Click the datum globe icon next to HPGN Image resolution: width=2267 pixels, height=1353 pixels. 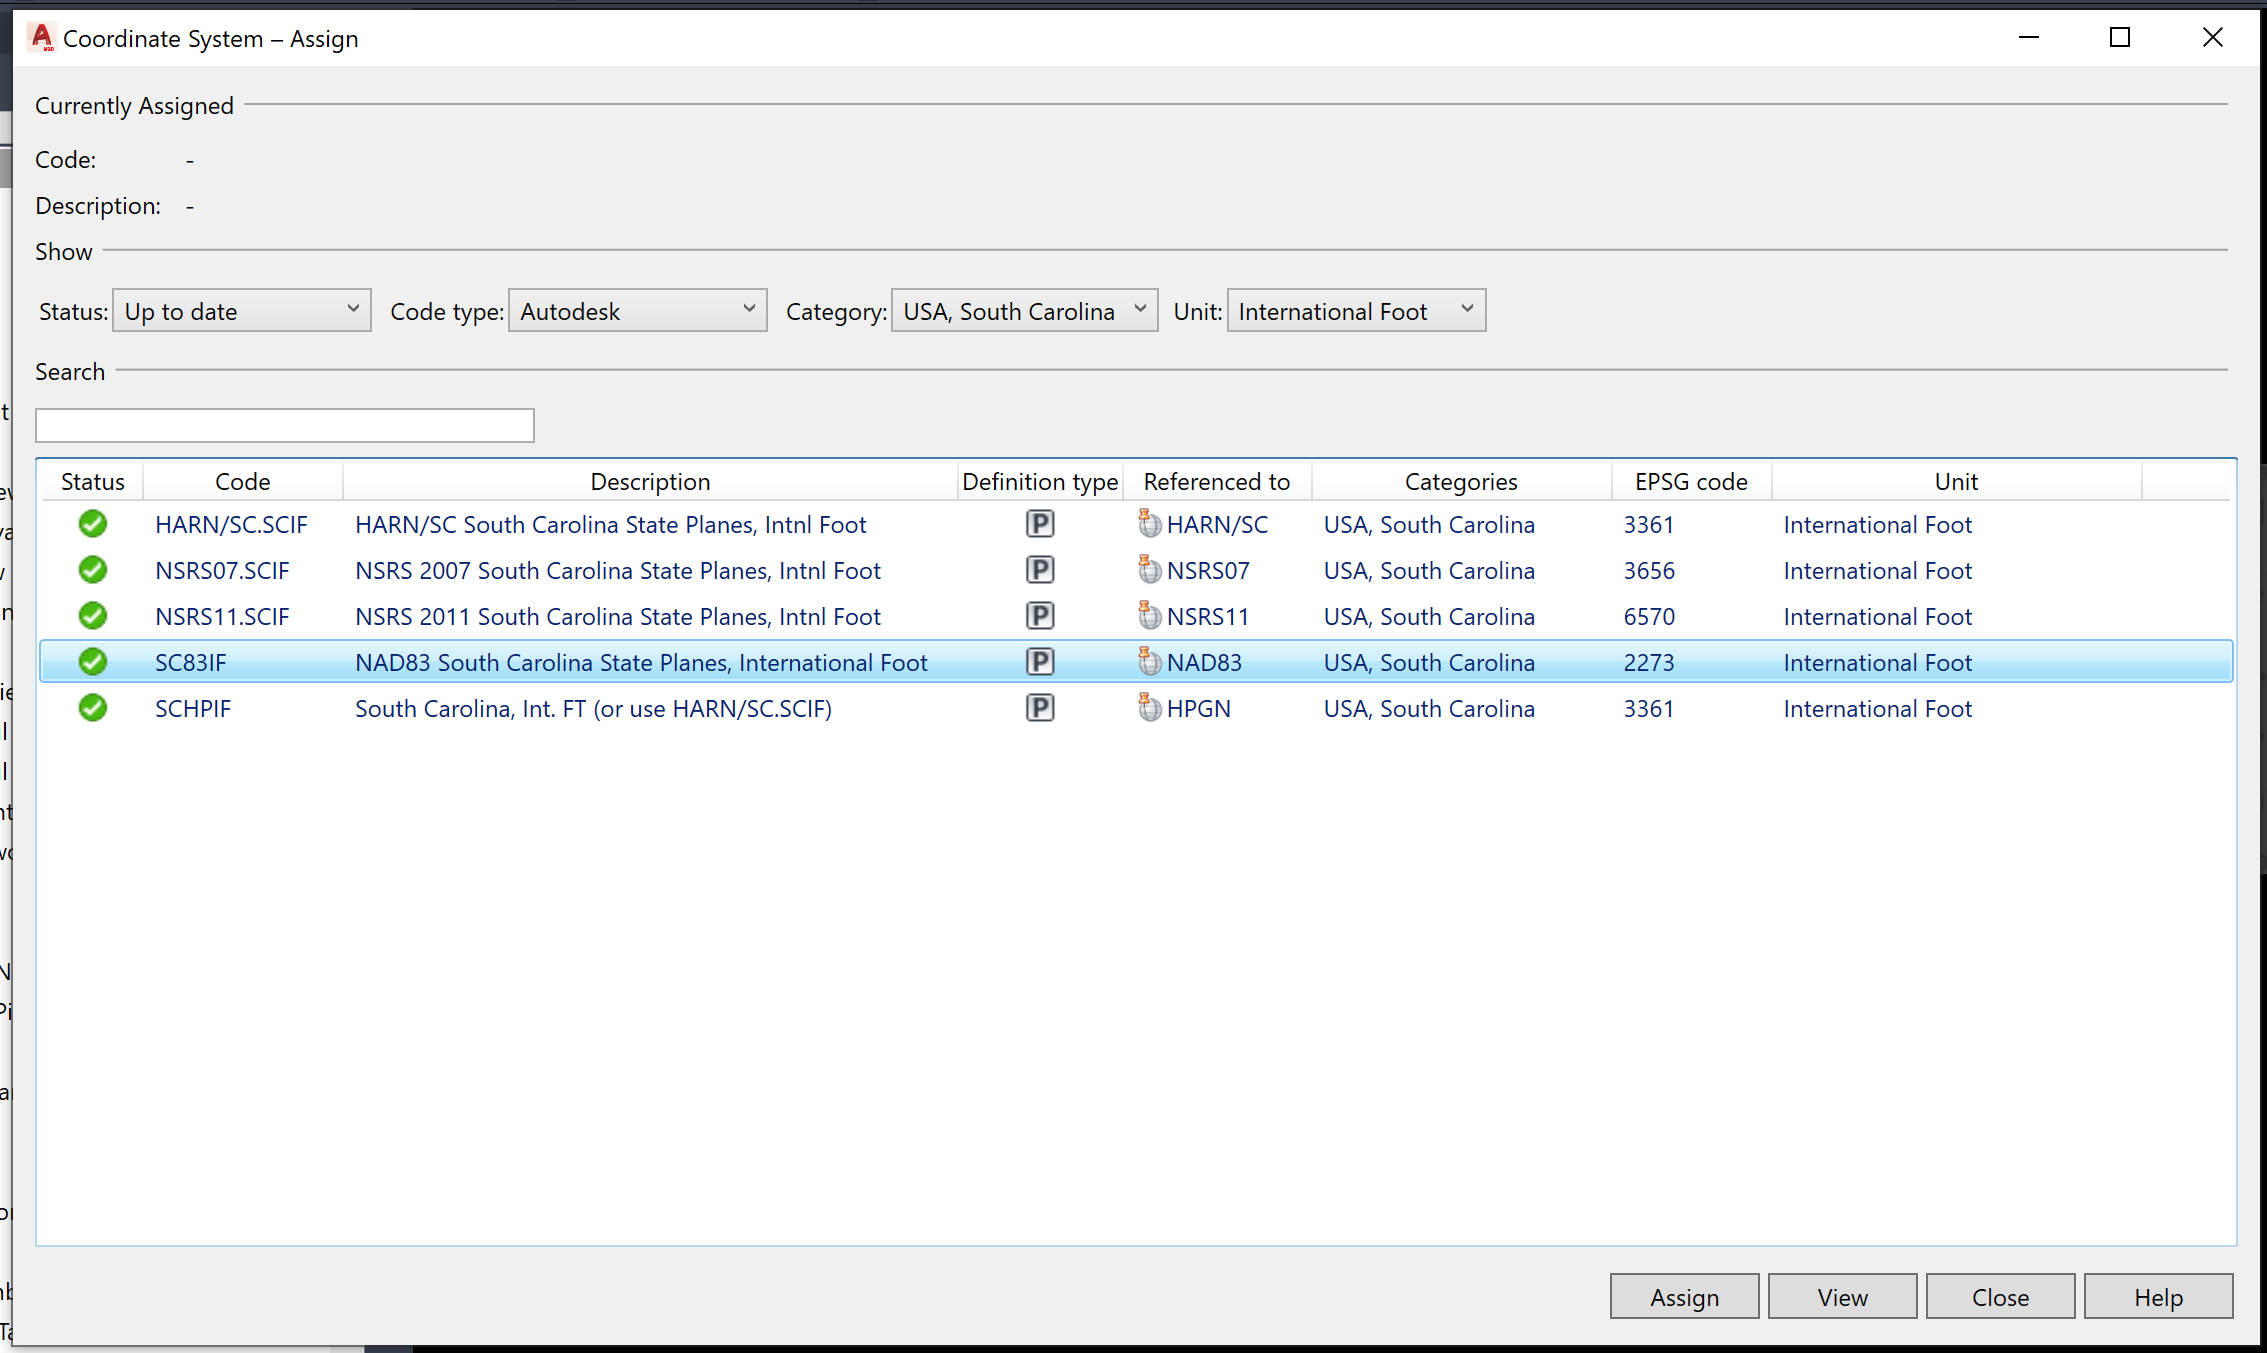coord(1150,708)
